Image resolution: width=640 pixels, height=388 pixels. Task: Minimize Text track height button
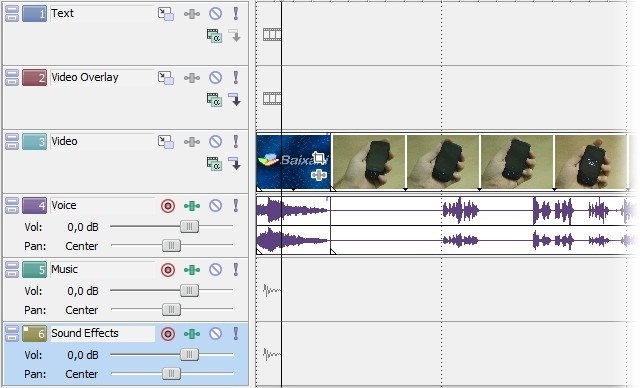click(x=12, y=10)
